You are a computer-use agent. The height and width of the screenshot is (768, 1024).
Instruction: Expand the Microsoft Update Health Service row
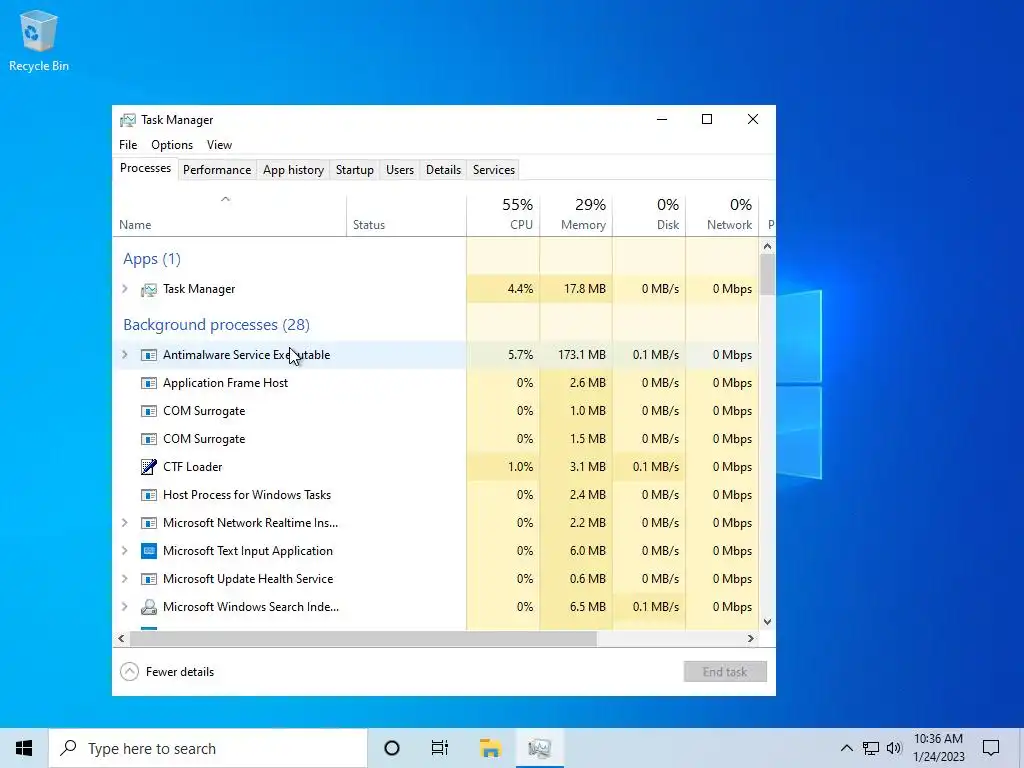pyautogui.click(x=125, y=579)
